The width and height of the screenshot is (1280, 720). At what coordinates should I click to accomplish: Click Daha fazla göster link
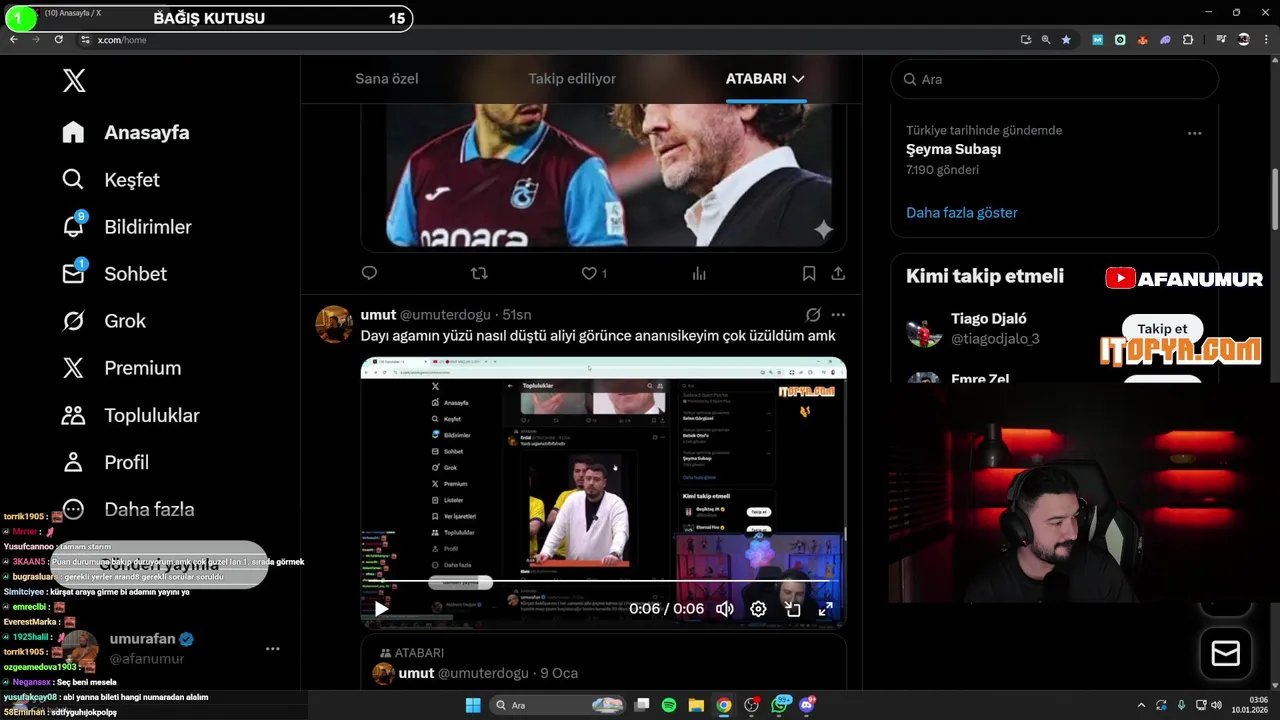[x=962, y=212]
